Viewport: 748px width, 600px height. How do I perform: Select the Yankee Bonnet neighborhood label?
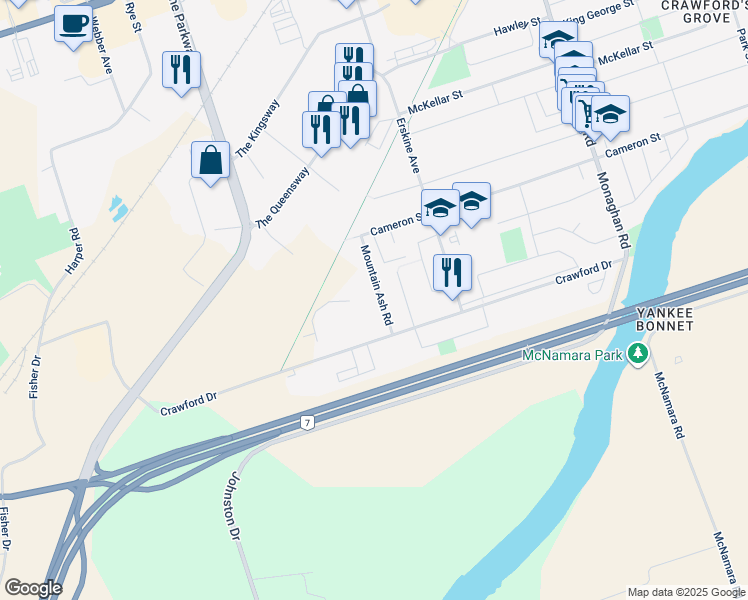(665, 320)
